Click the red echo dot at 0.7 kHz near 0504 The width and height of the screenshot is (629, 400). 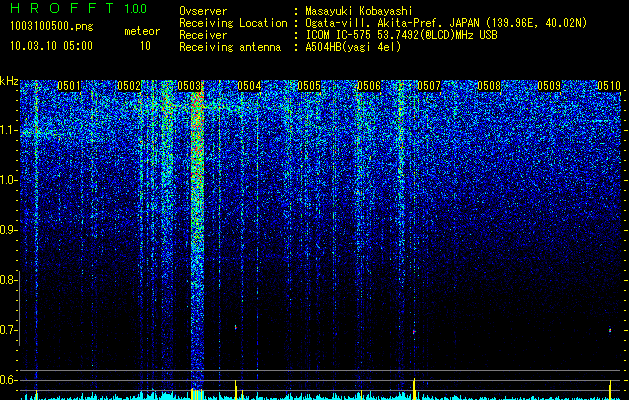pyautogui.click(x=235, y=327)
